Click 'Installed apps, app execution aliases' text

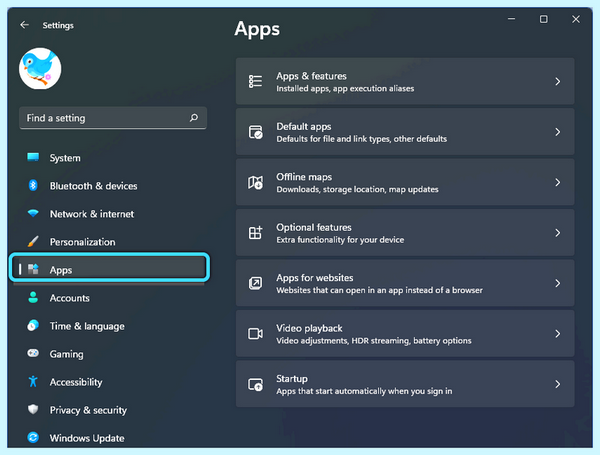tap(345, 89)
